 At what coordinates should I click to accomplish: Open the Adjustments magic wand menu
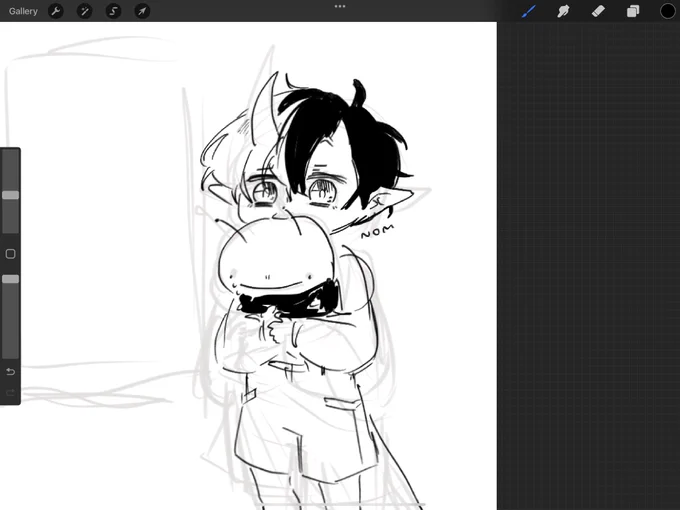pyautogui.click(x=85, y=11)
